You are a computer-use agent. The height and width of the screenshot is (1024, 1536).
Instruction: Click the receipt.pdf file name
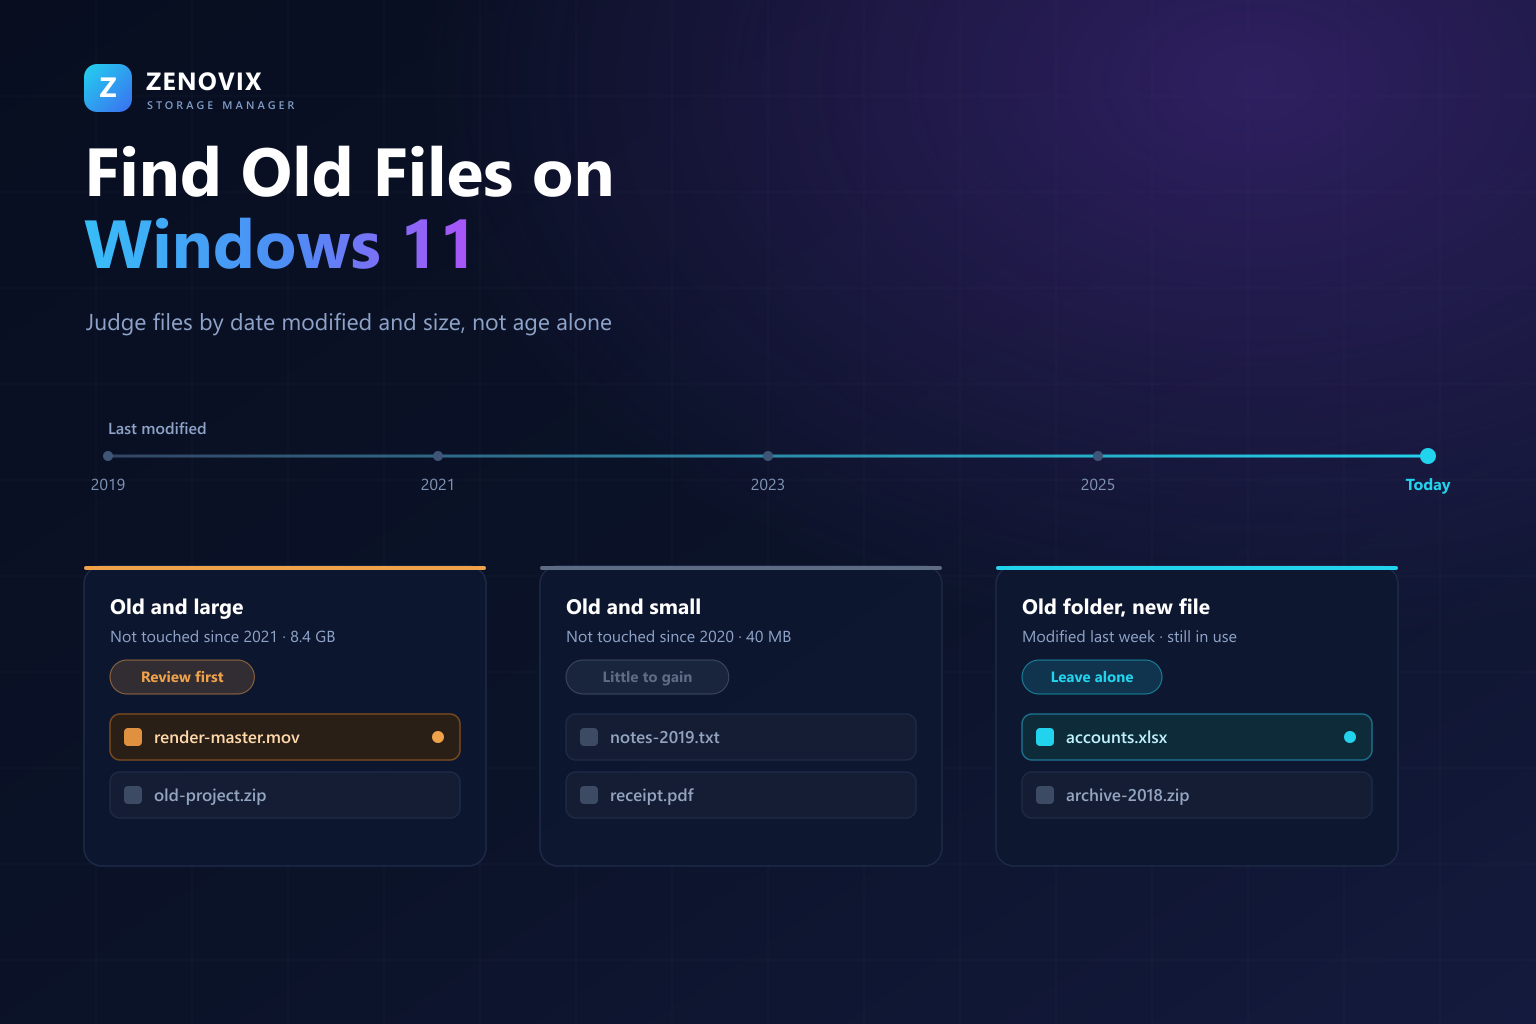pos(652,795)
